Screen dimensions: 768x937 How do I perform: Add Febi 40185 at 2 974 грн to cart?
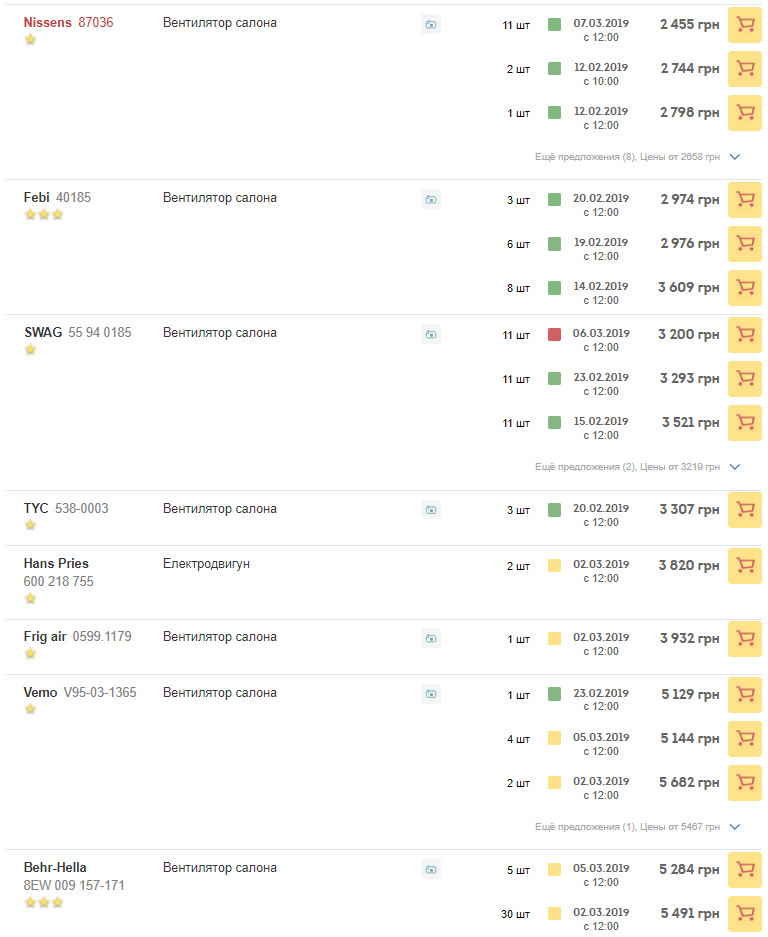745,200
